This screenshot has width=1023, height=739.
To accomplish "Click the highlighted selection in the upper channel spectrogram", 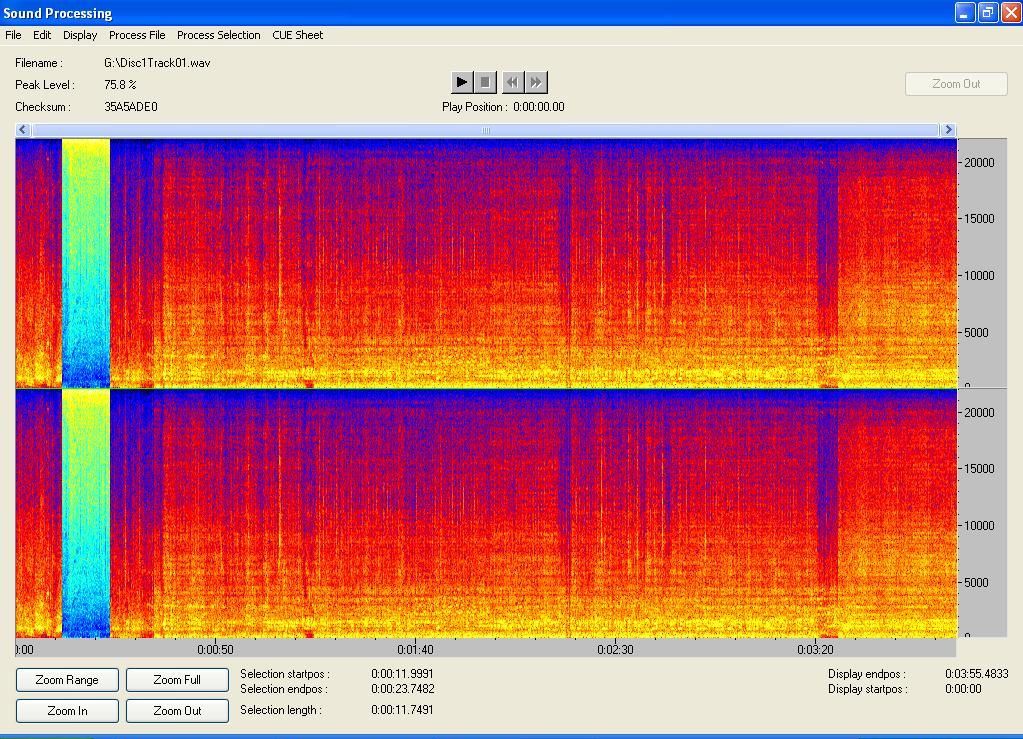I will [x=86, y=263].
